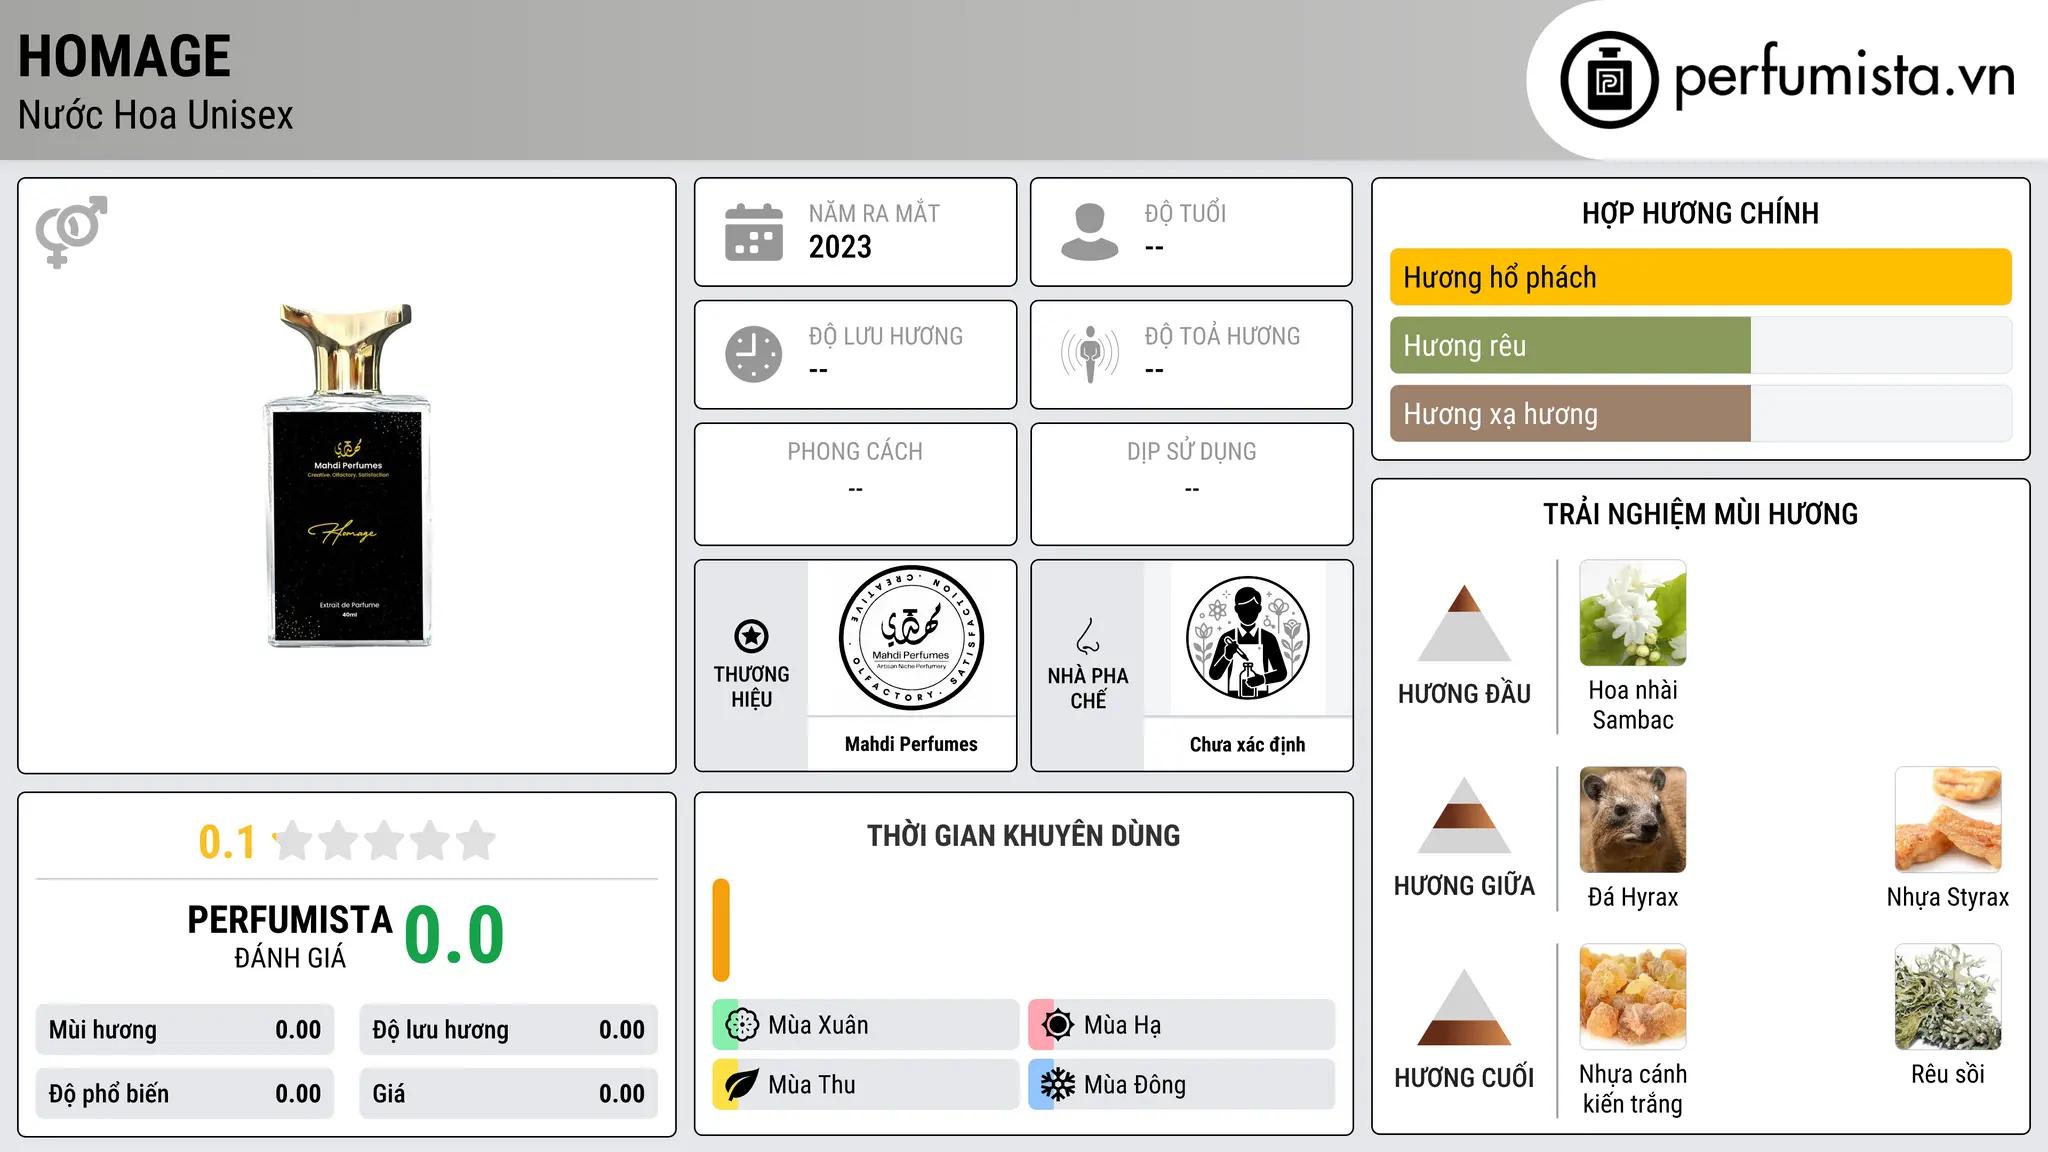The image size is (2048, 1152).
Task: Click the perfumista.vn bottle logo icon
Action: pos(1609,80)
